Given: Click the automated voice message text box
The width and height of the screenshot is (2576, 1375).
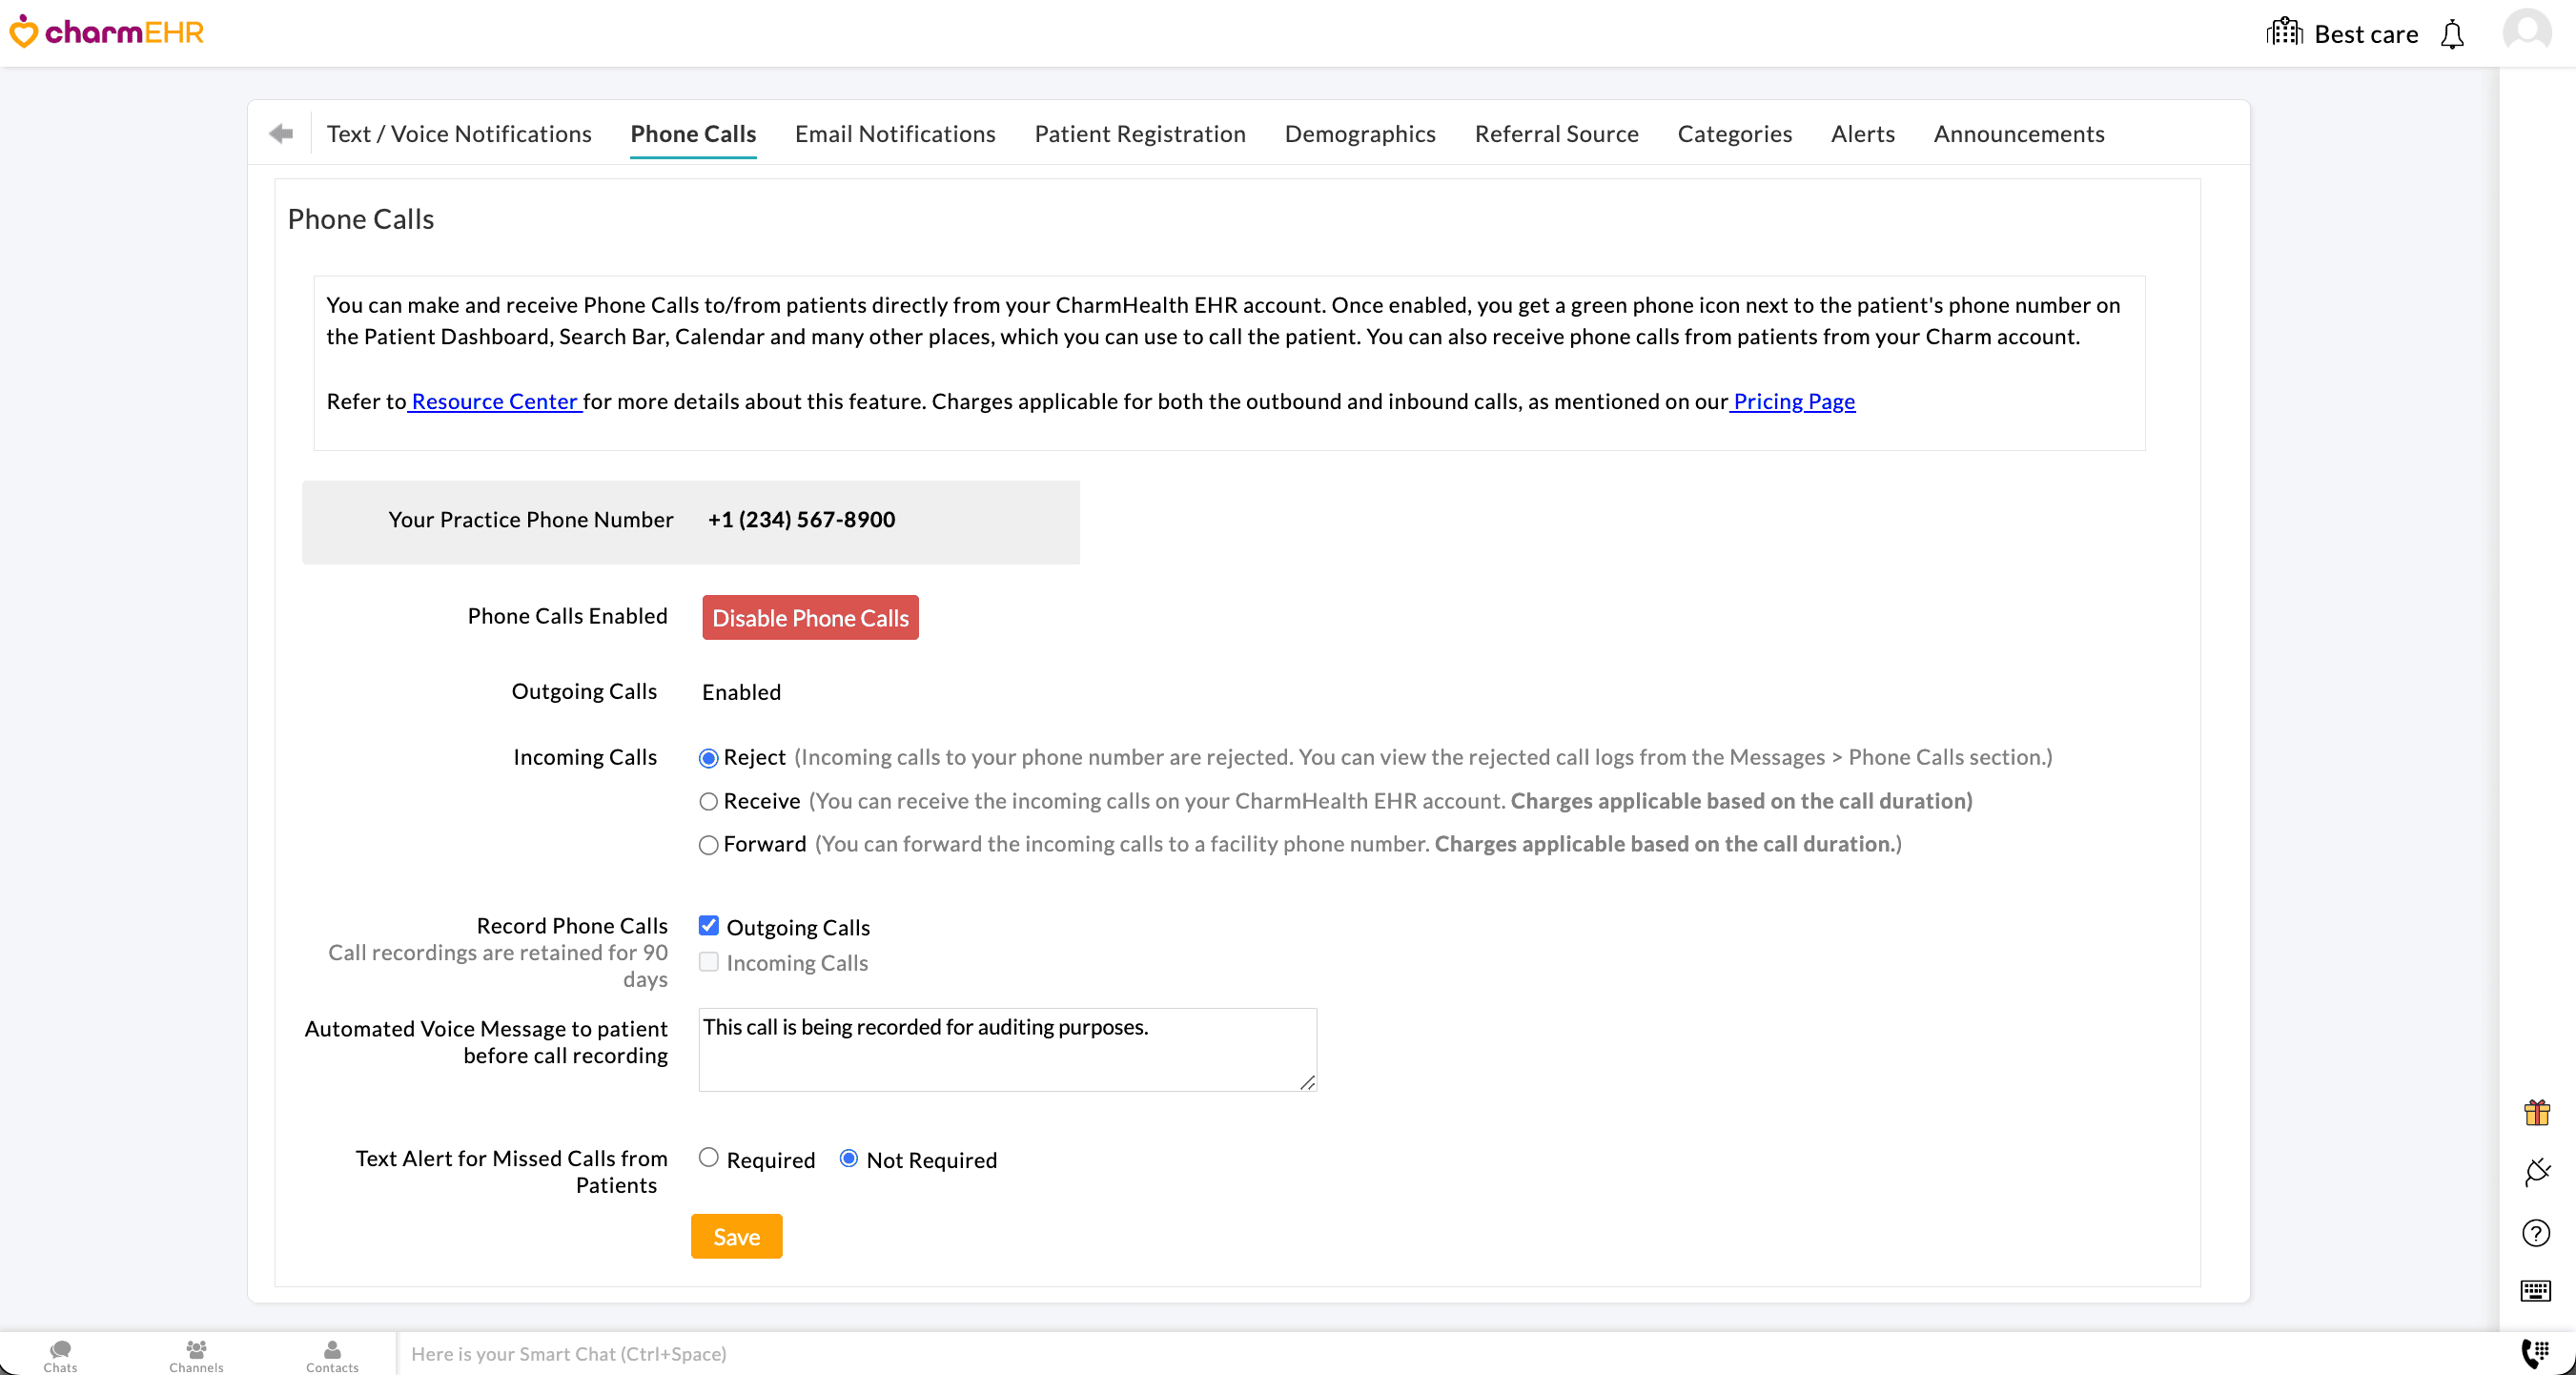Looking at the screenshot, I should [1006, 1050].
